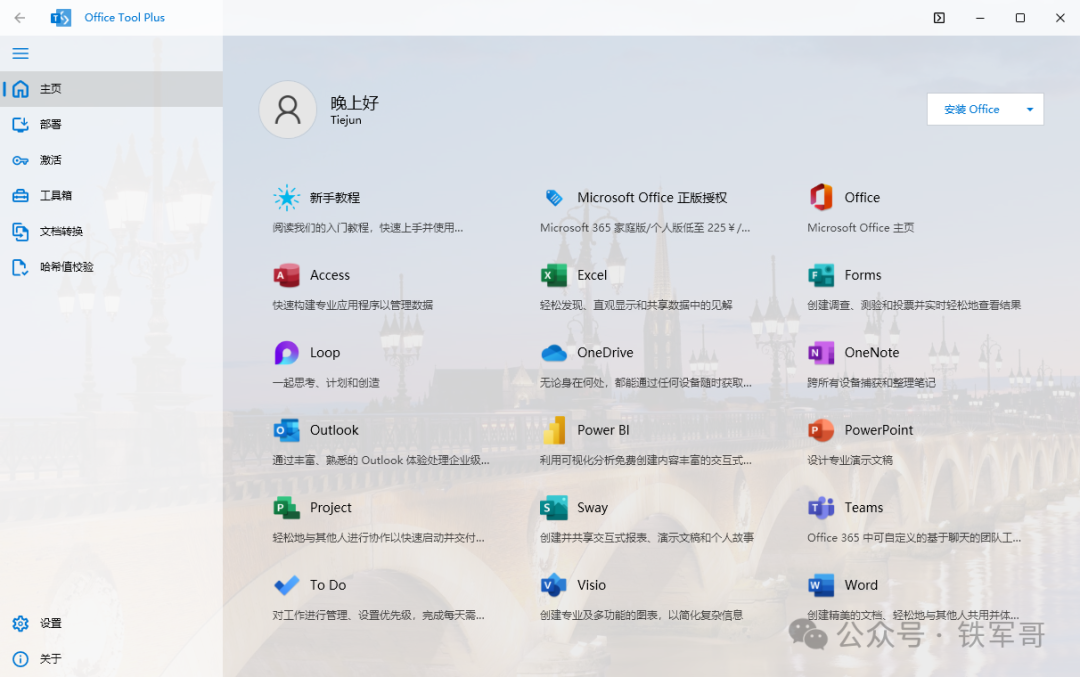
Task: Click the PowerPoint title text
Action: [879, 430]
